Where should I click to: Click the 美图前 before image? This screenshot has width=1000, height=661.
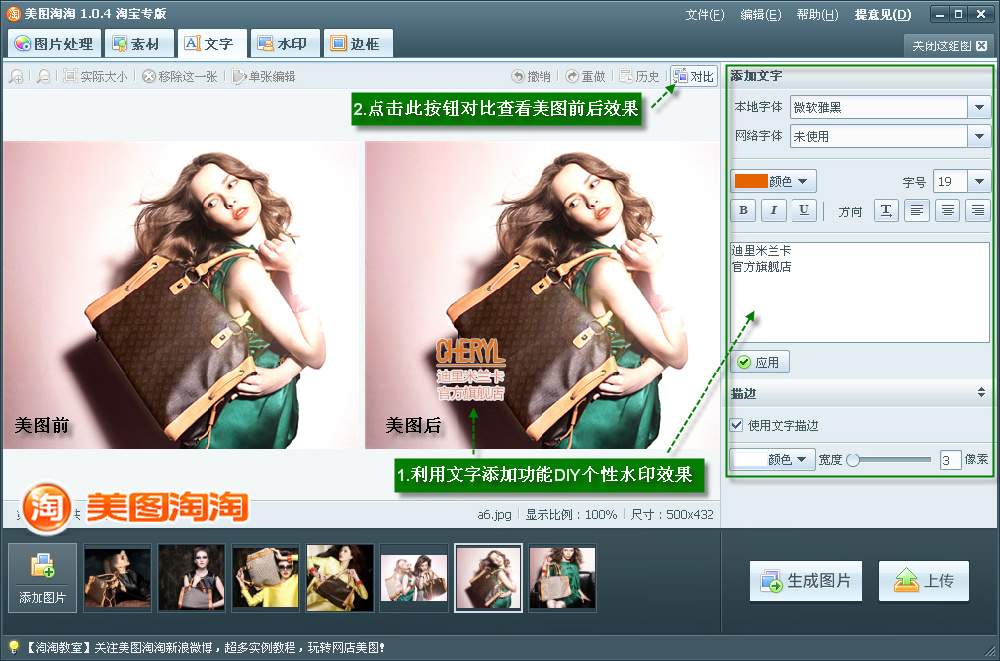tap(182, 295)
